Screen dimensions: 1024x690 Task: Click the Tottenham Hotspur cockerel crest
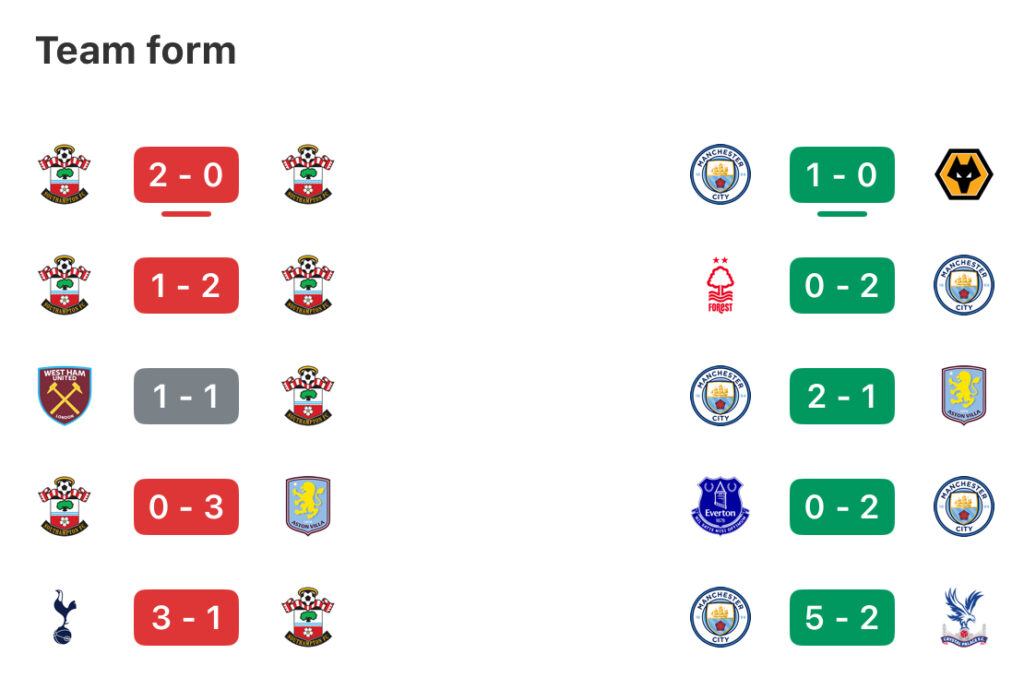[x=64, y=617]
